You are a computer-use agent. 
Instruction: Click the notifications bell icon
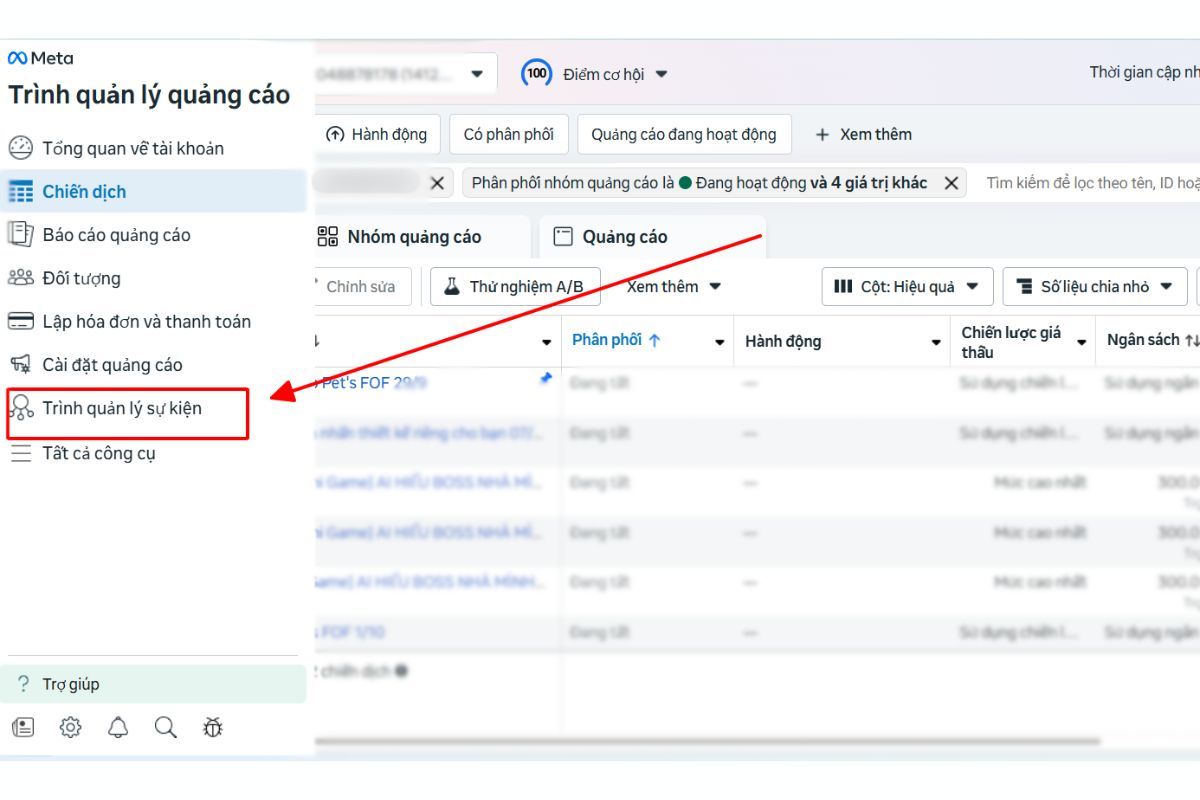click(118, 728)
